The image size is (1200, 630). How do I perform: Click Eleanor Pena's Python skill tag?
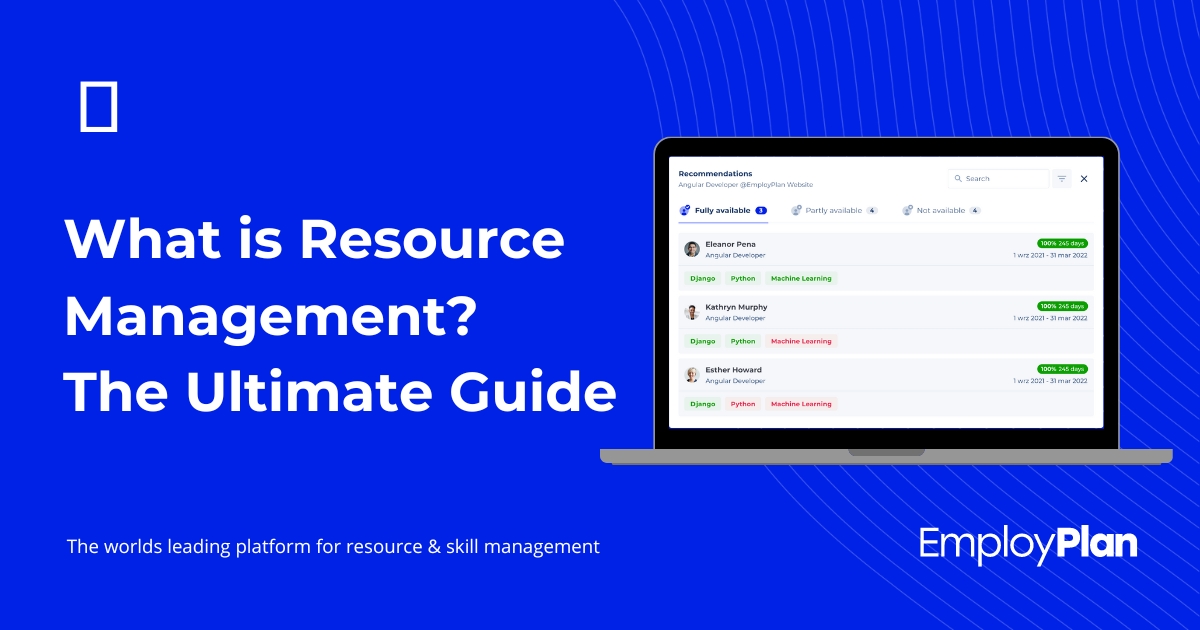pos(743,278)
